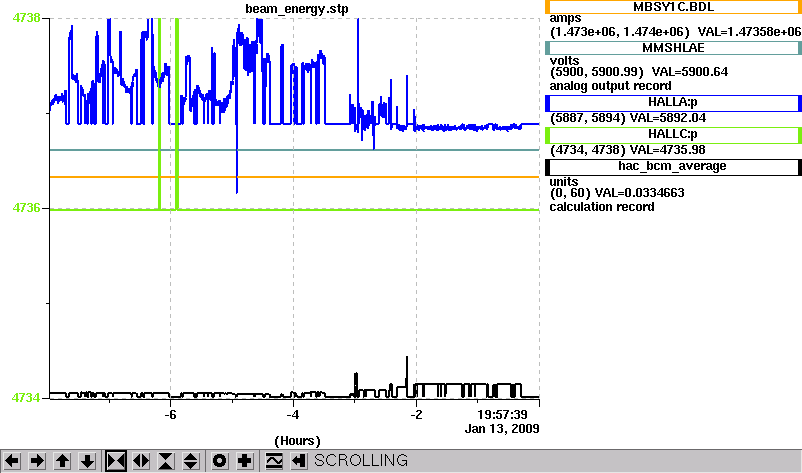
Task: Click the 'volts' units label
Action: pyautogui.click(x=564, y=61)
